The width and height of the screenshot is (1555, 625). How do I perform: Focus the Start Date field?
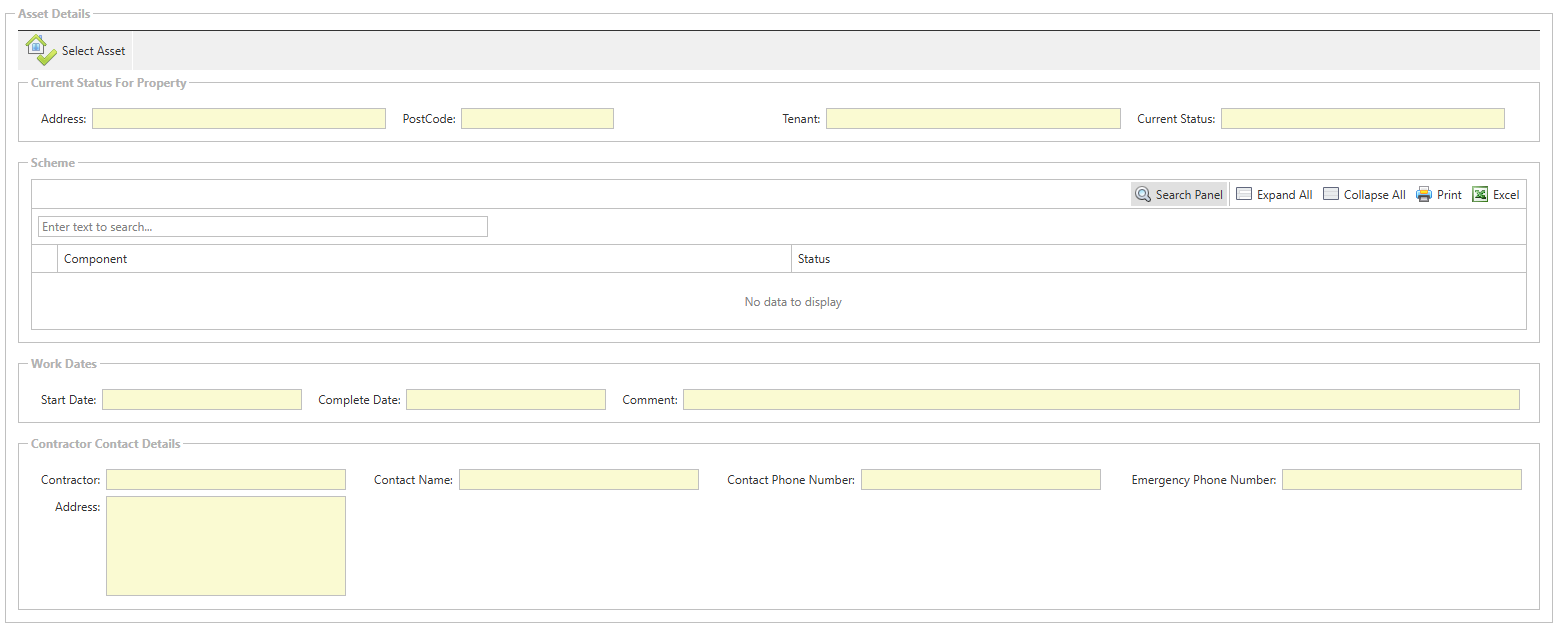201,400
